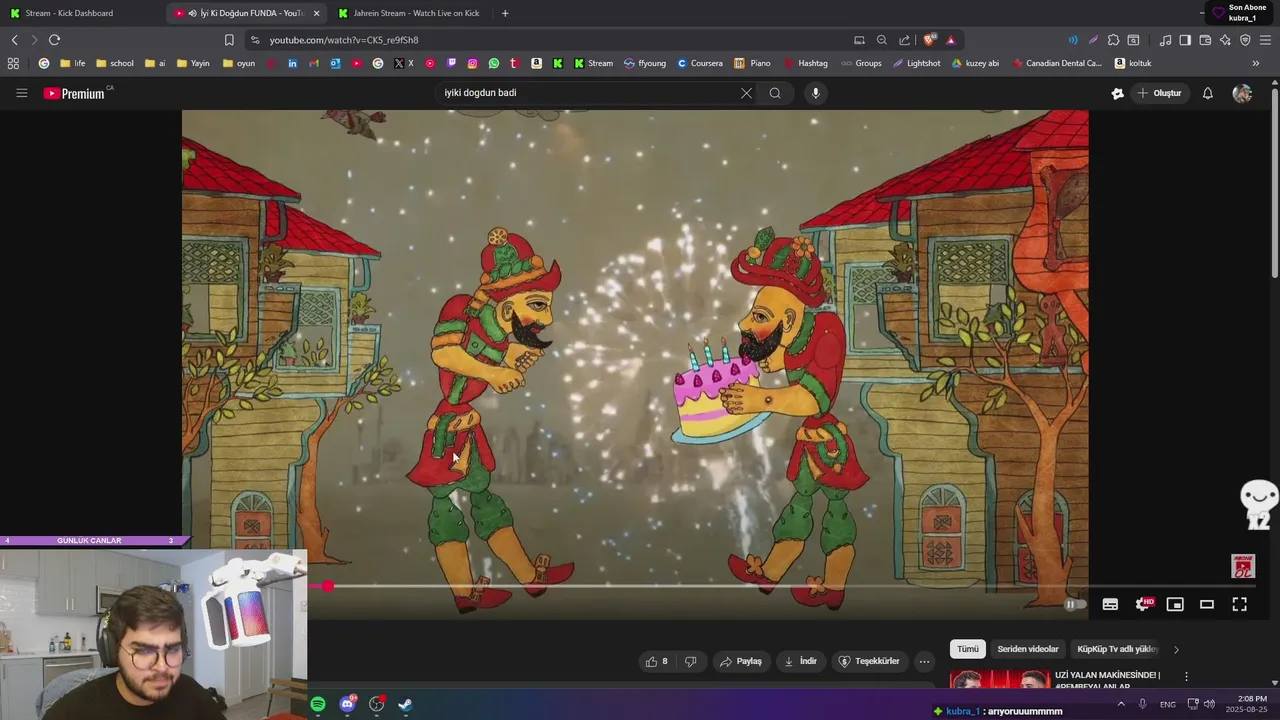Select the Tümü filter chip
The height and width of the screenshot is (720, 1280).
968,649
